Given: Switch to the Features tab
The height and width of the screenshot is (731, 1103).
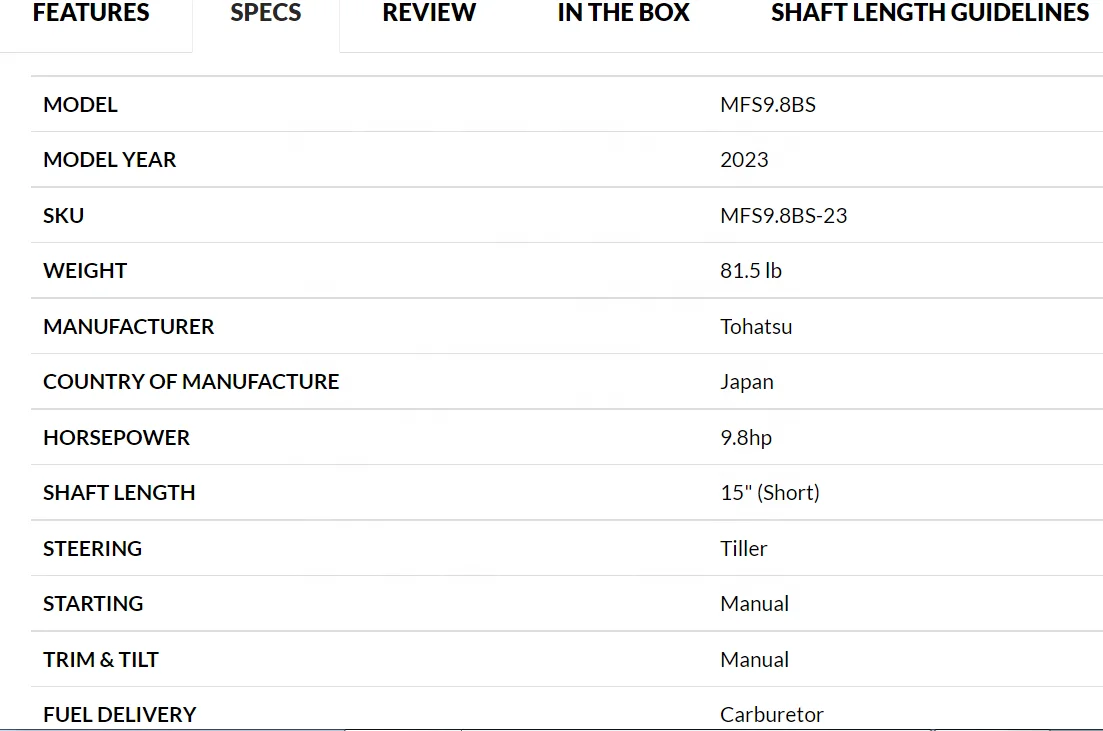Looking at the screenshot, I should tap(91, 14).
